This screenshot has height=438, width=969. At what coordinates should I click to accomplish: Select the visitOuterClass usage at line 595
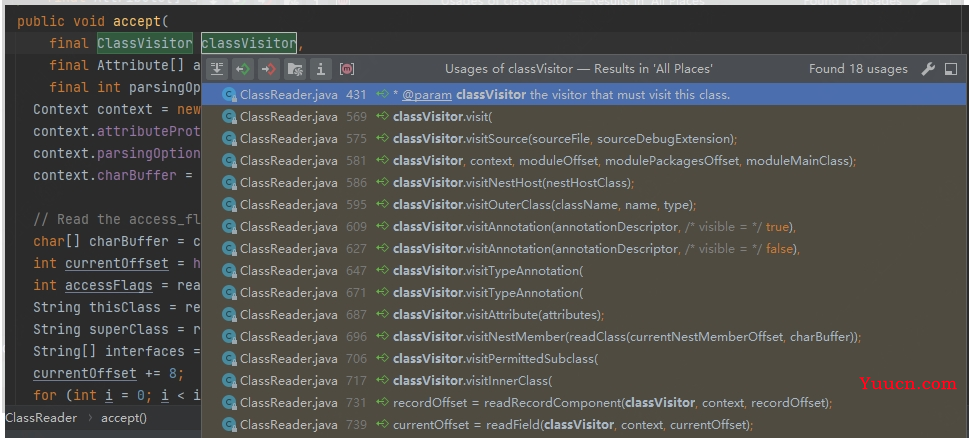point(583,205)
